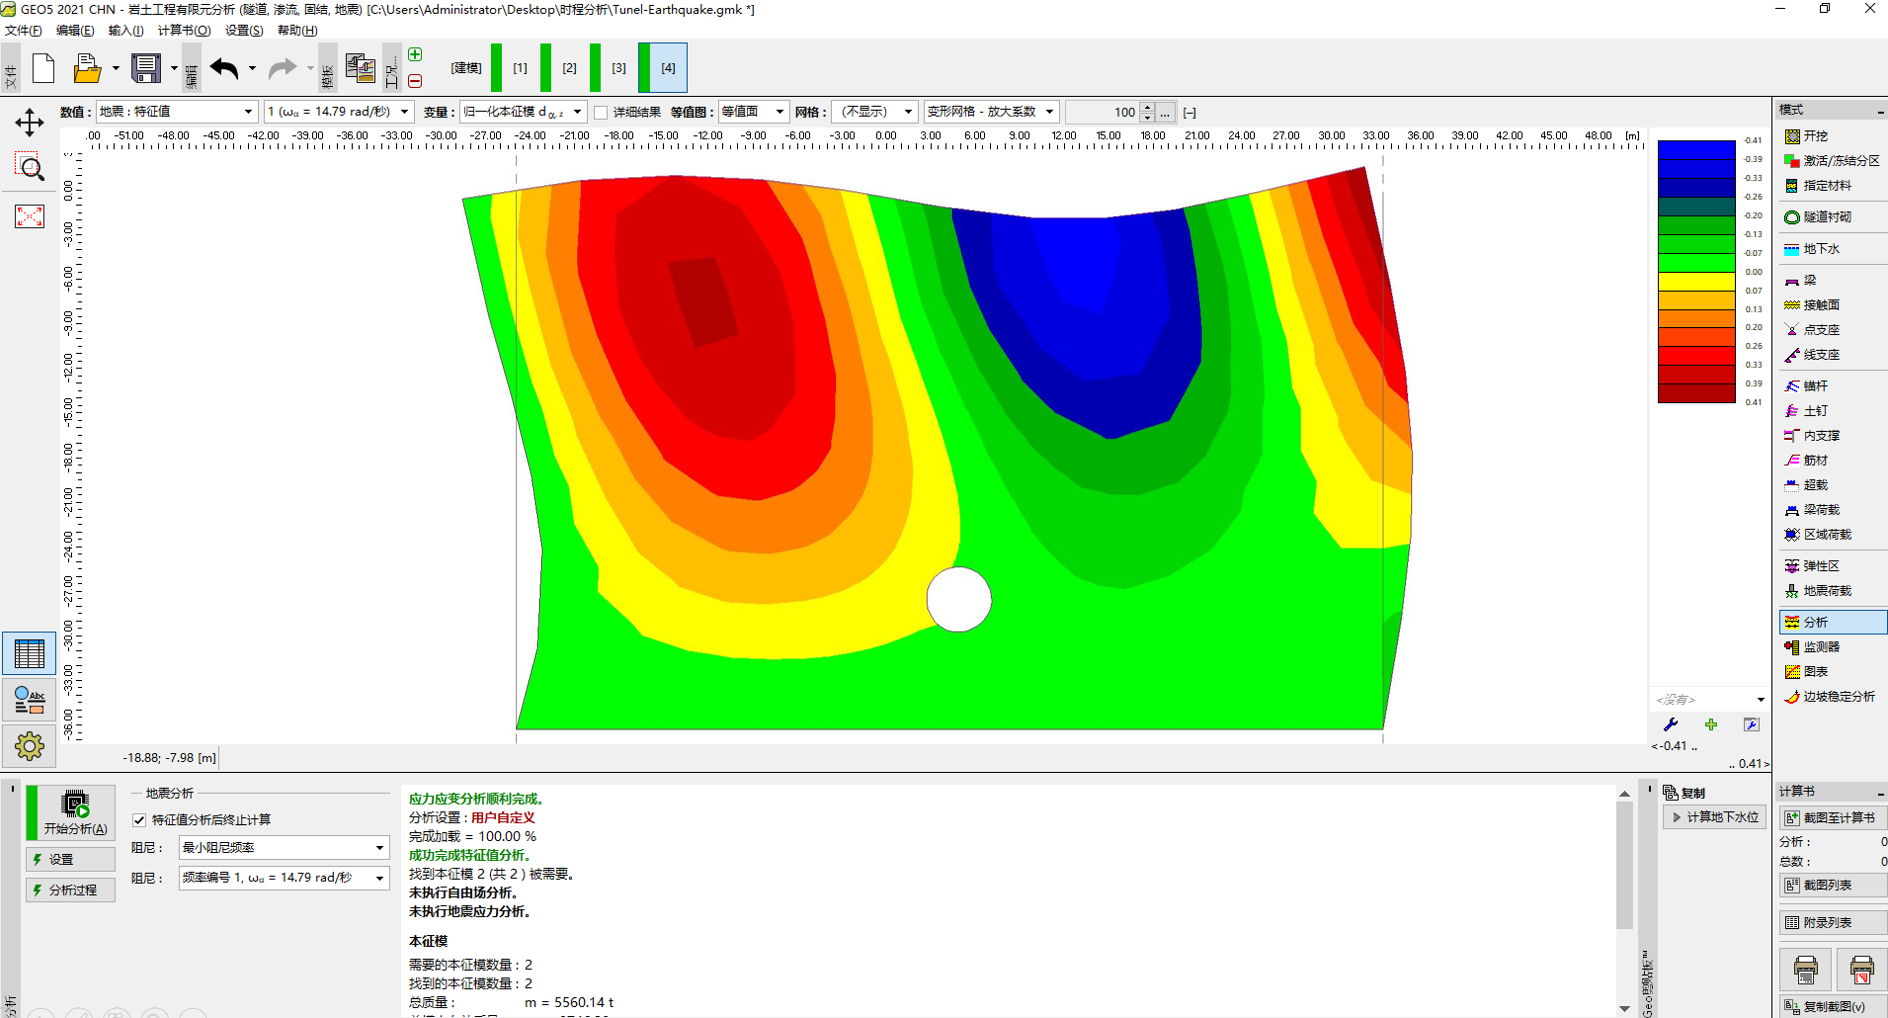Uncheck 特征值分析后终止计算
Viewport: 1888px width, 1018px height.
[x=139, y=820]
